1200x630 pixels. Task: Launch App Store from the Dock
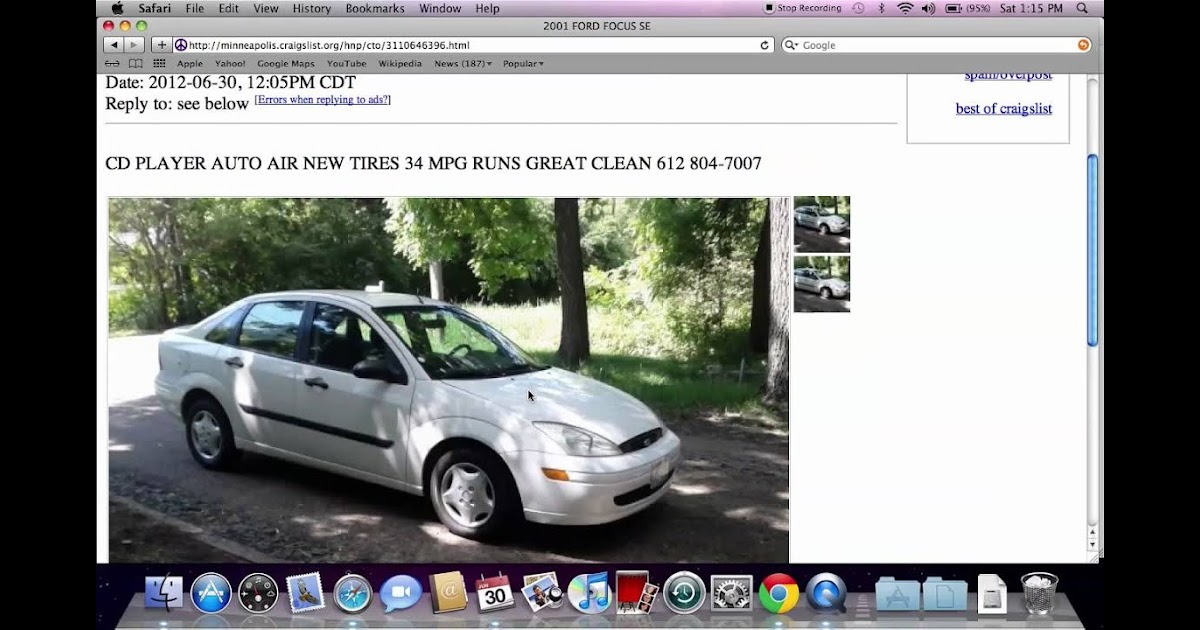pyautogui.click(x=211, y=593)
